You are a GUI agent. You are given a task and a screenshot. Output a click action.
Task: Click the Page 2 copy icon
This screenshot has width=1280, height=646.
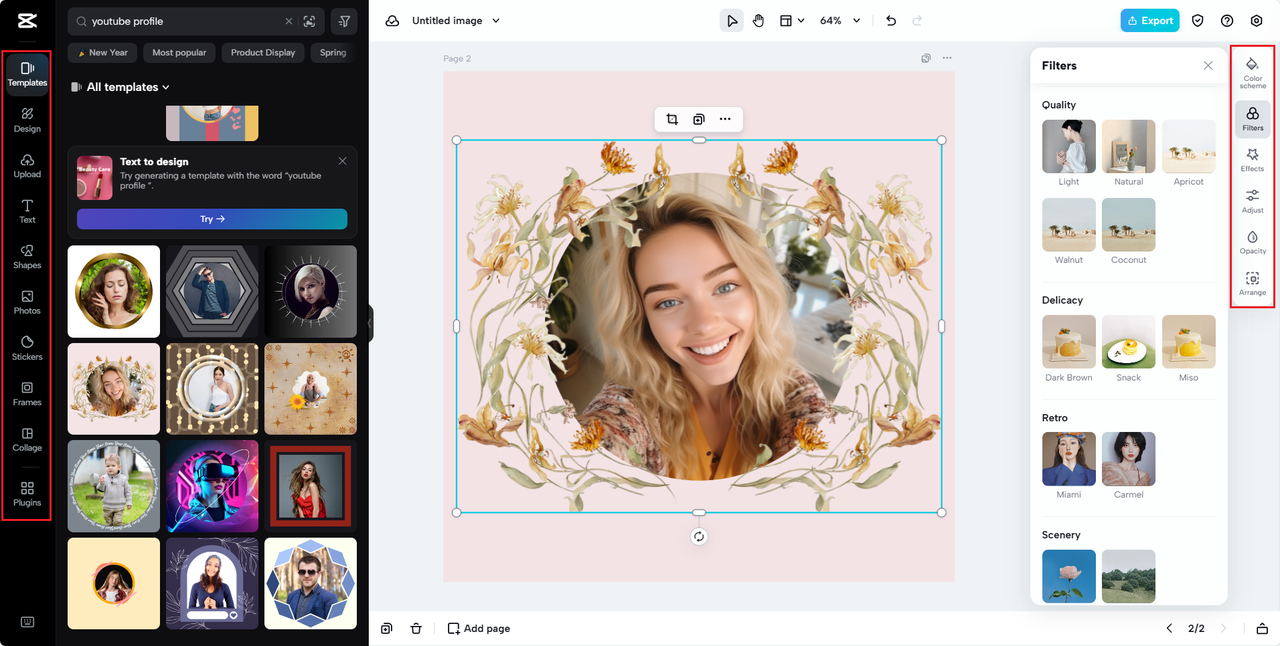click(926, 58)
